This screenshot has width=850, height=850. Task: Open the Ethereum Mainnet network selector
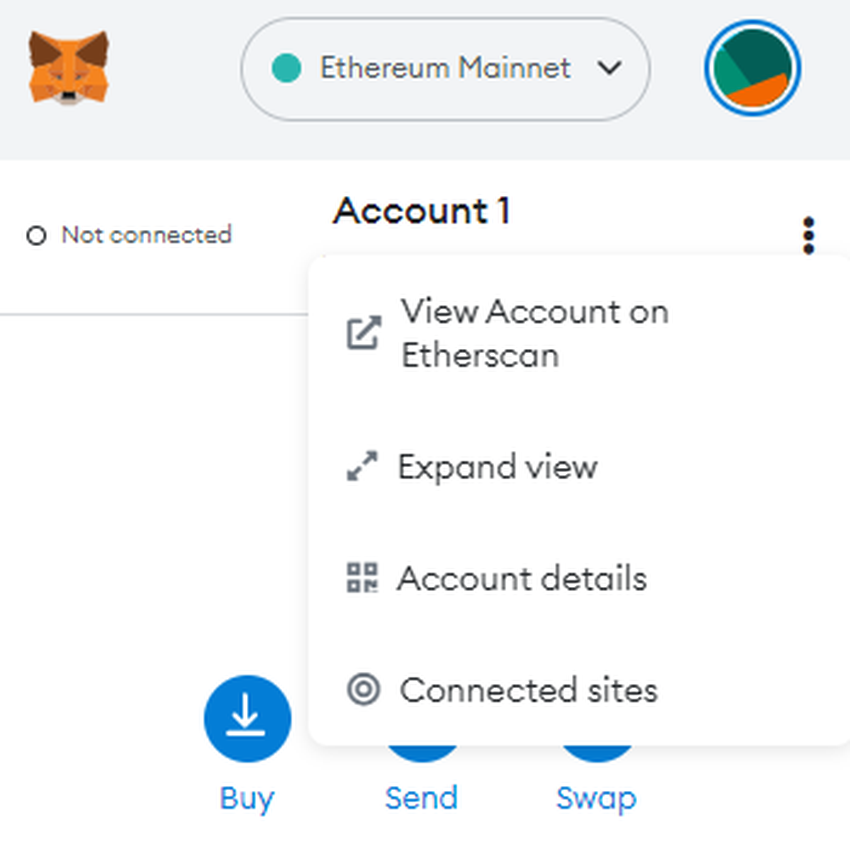445,69
